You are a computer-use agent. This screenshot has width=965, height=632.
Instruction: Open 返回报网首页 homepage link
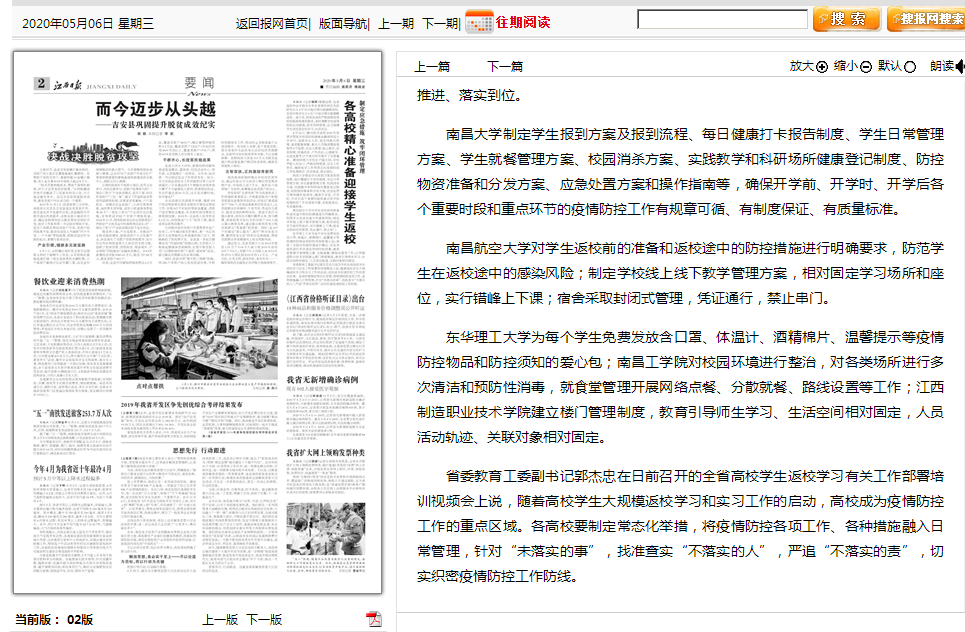[x=271, y=23]
